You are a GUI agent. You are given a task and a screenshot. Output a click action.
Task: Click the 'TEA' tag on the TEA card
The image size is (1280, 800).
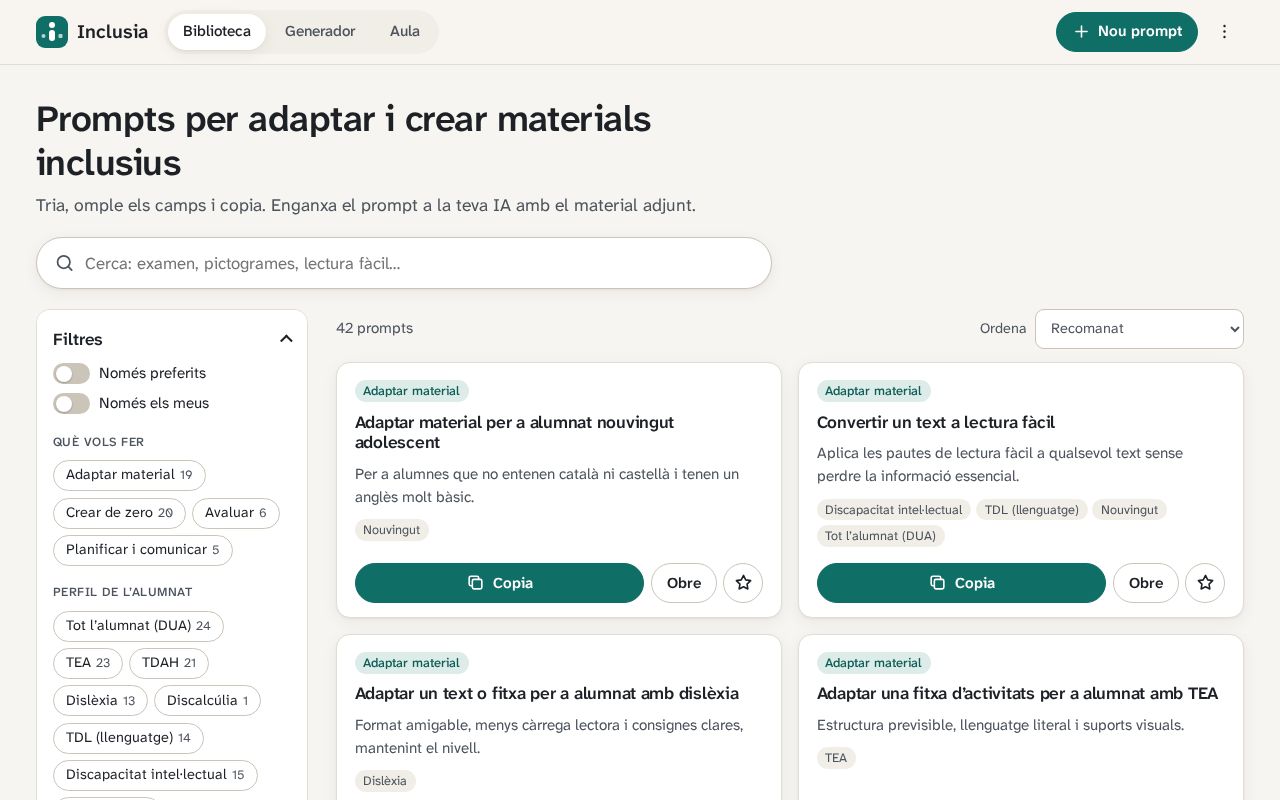click(836, 758)
